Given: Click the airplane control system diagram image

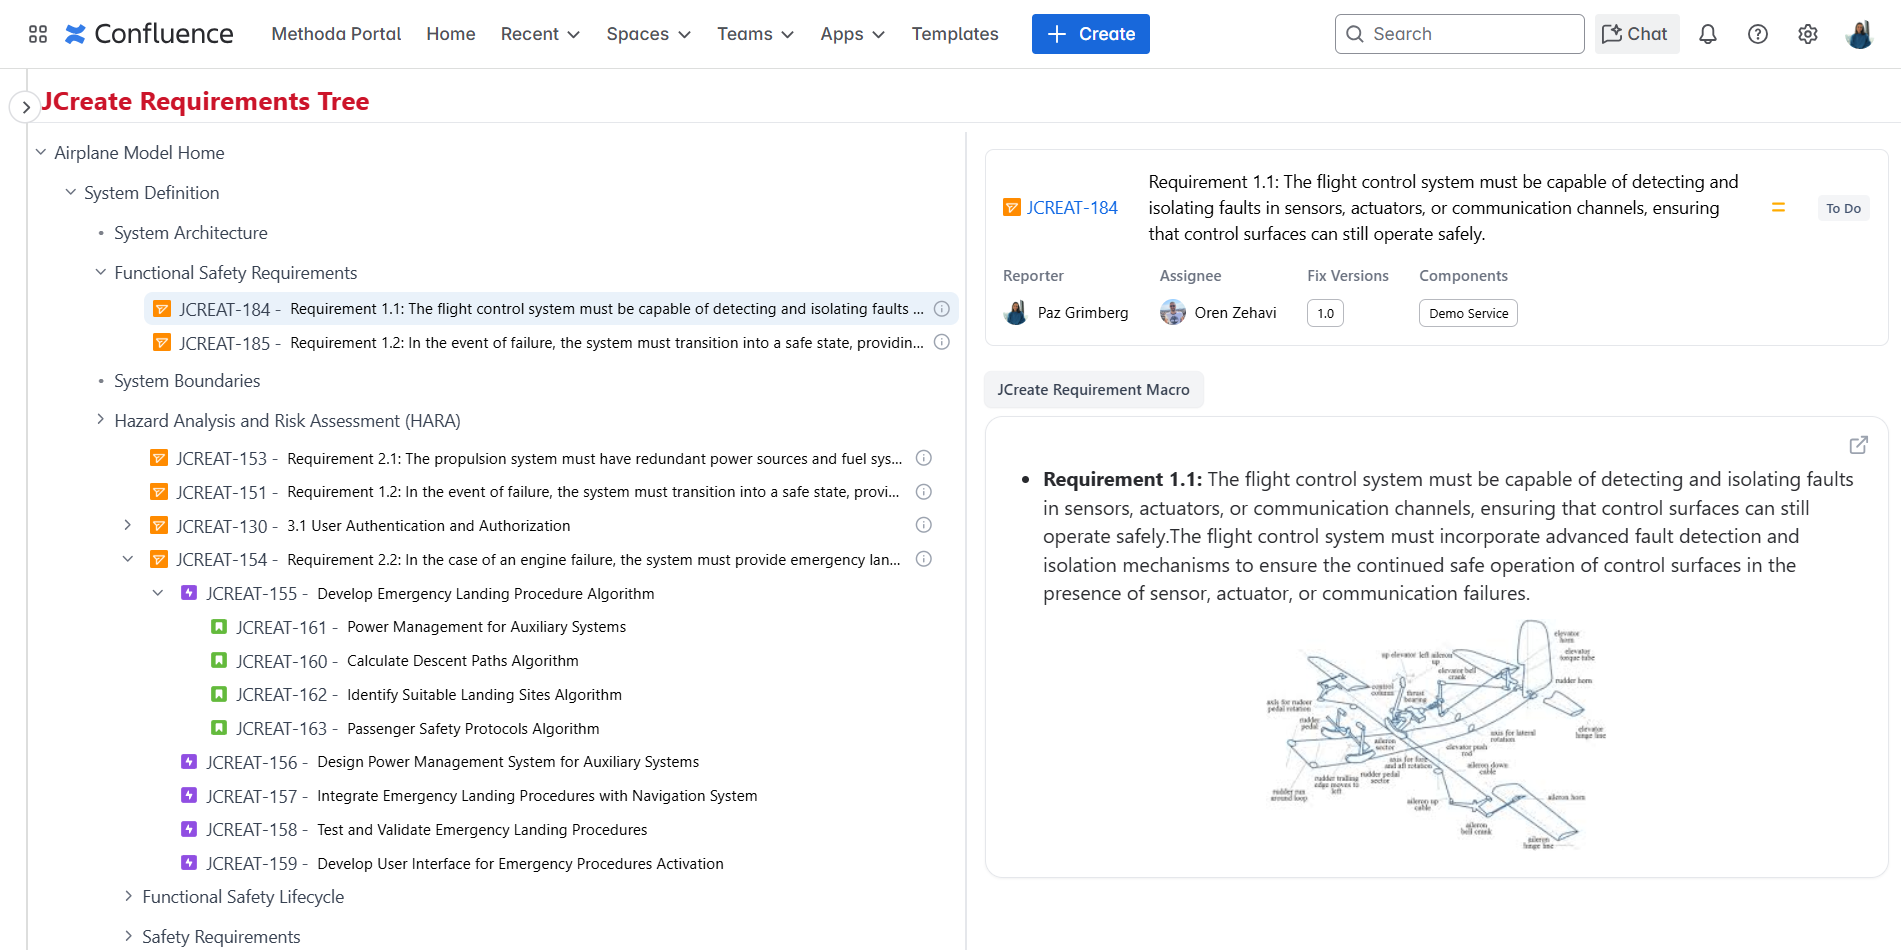Looking at the screenshot, I should (x=1437, y=735).
